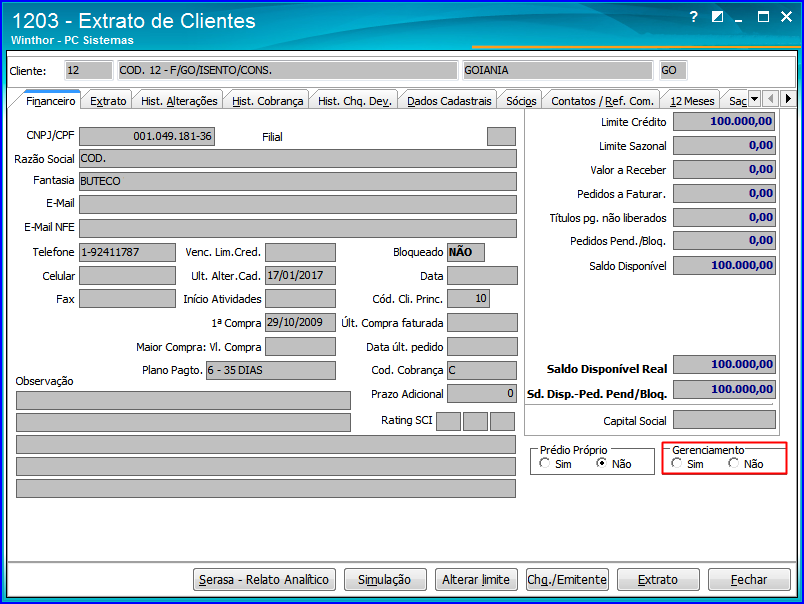Click the Últ. Compra faturada field
804x604 pixels.
click(x=482, y=323)
